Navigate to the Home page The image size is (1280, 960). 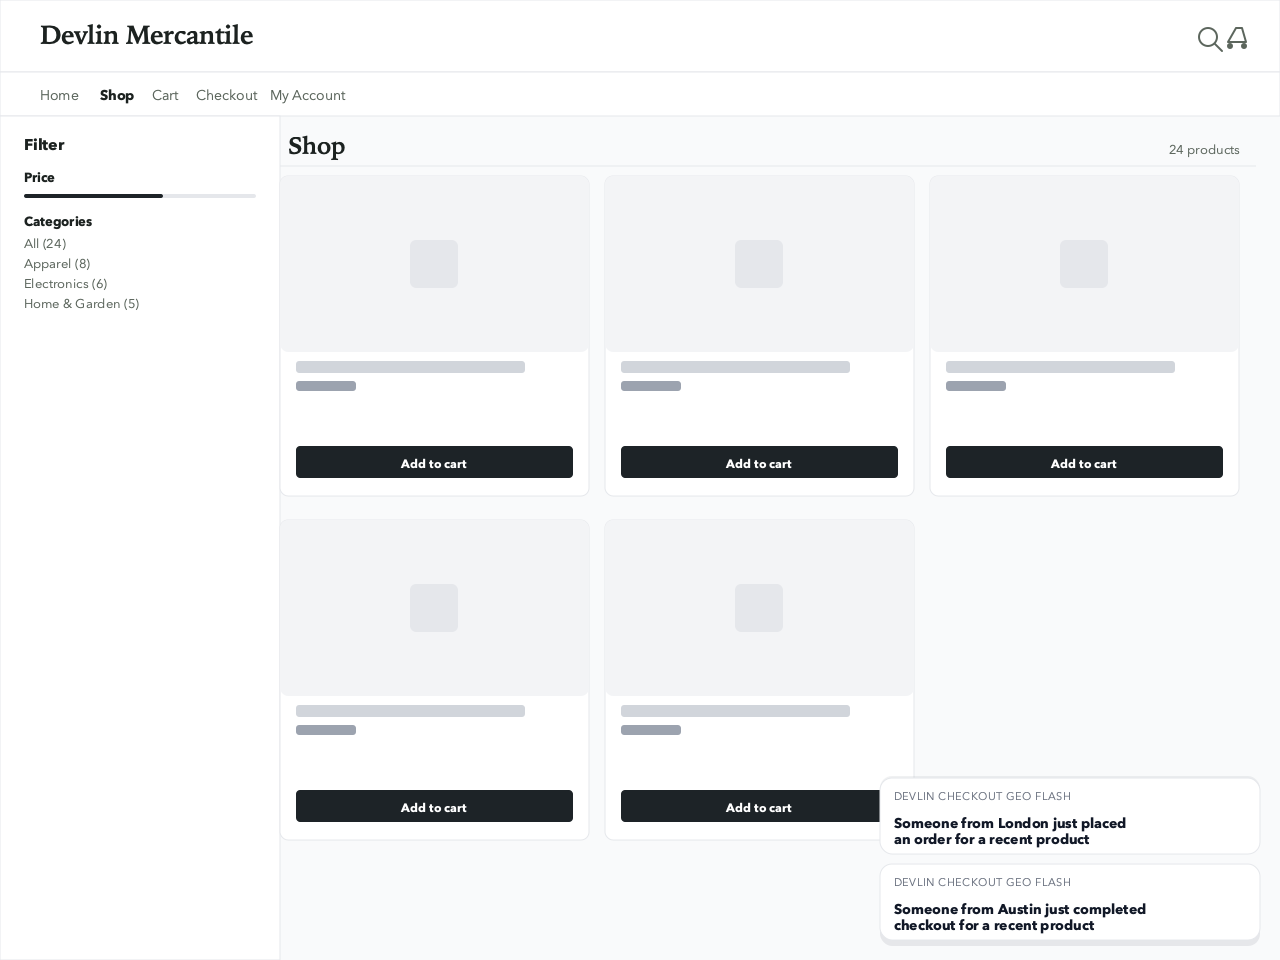[x=59, y=94]
